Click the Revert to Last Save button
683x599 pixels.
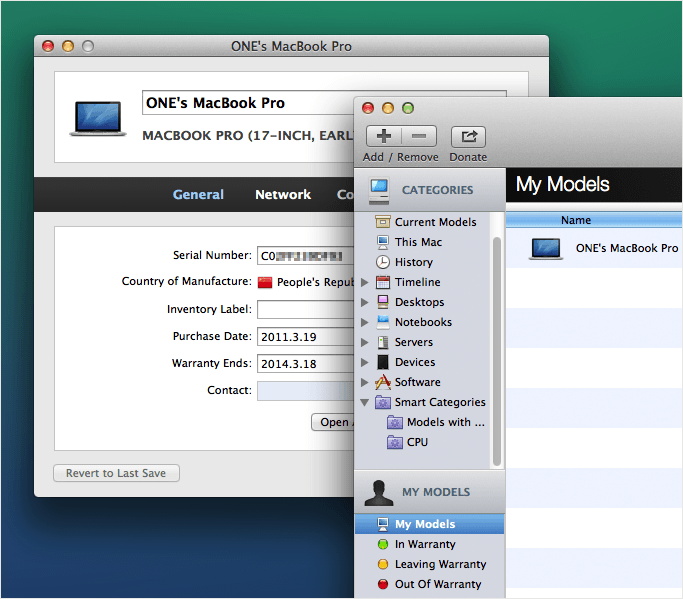pos(116,473)
